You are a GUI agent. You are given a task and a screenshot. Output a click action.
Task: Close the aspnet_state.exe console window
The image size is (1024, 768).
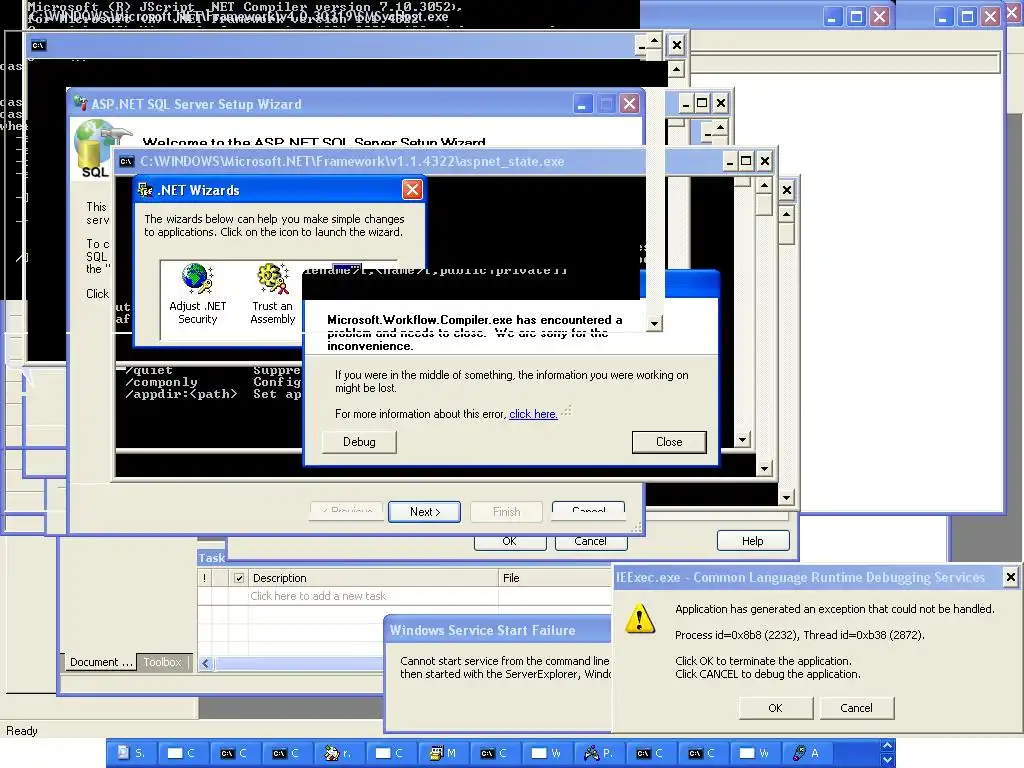click(x=765, y=161)
